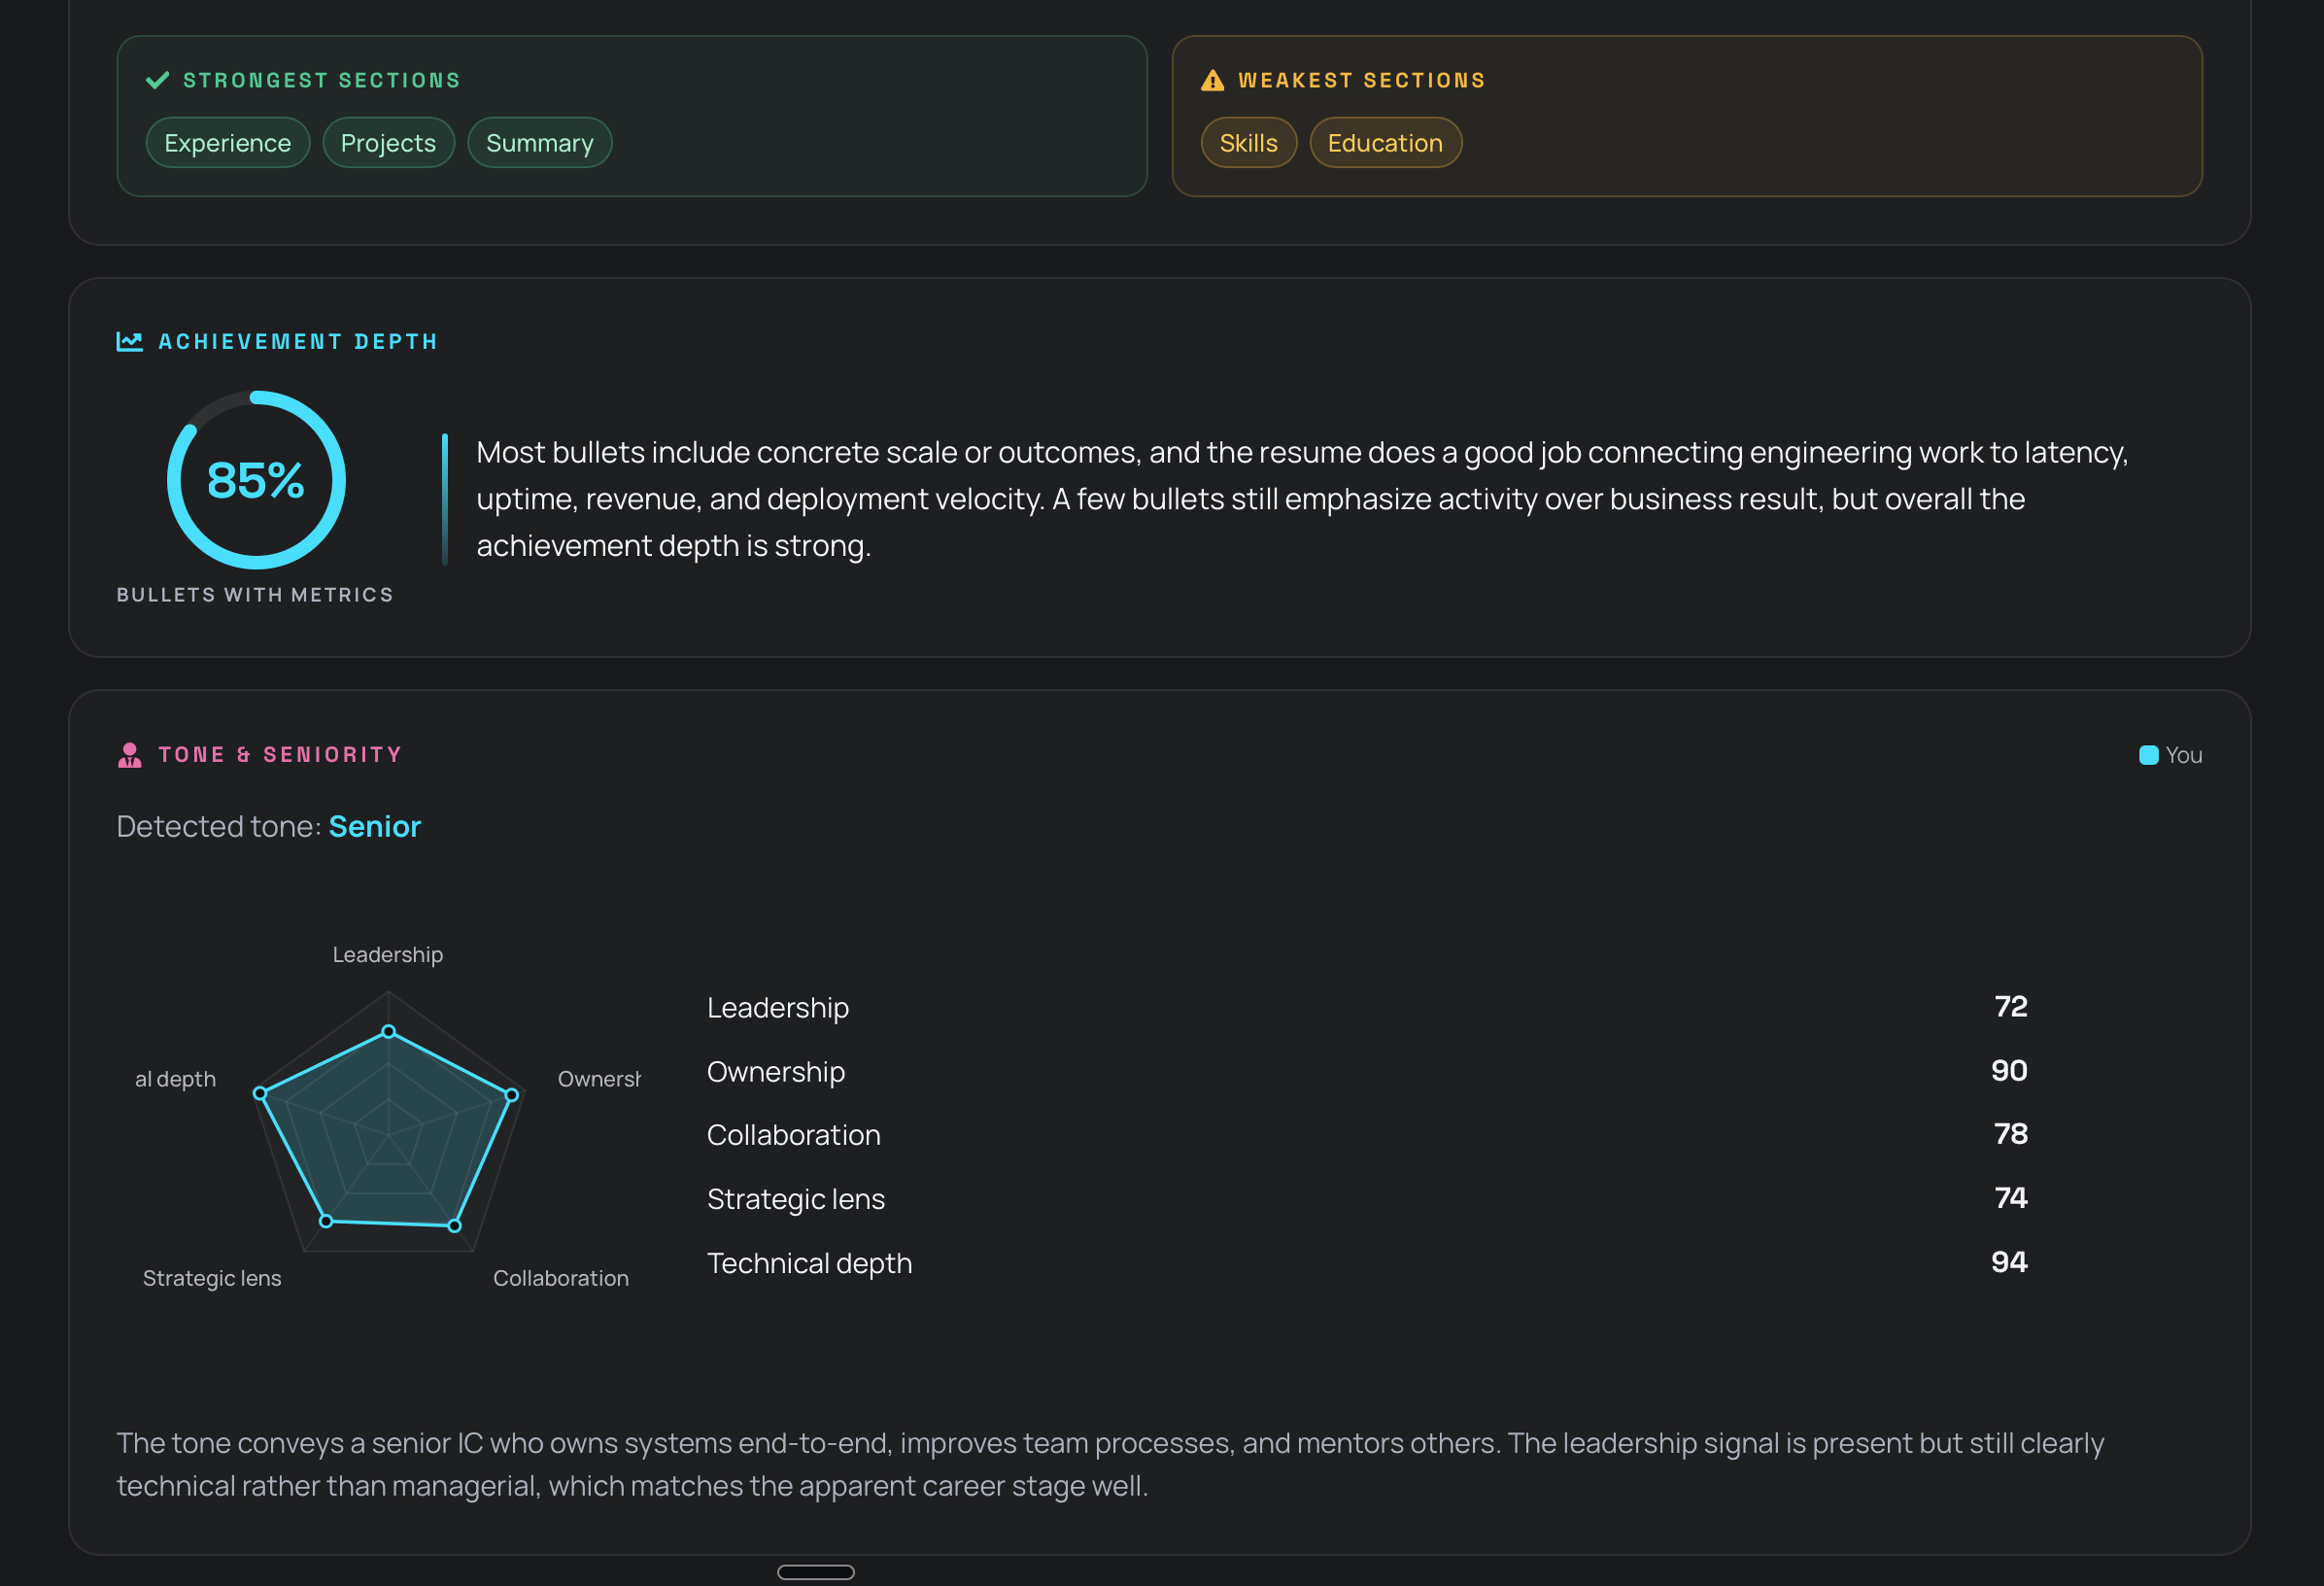This screenshot has height=1586, width=2324.
Task: Select the Experience tag
Action: tap(228, 143)
